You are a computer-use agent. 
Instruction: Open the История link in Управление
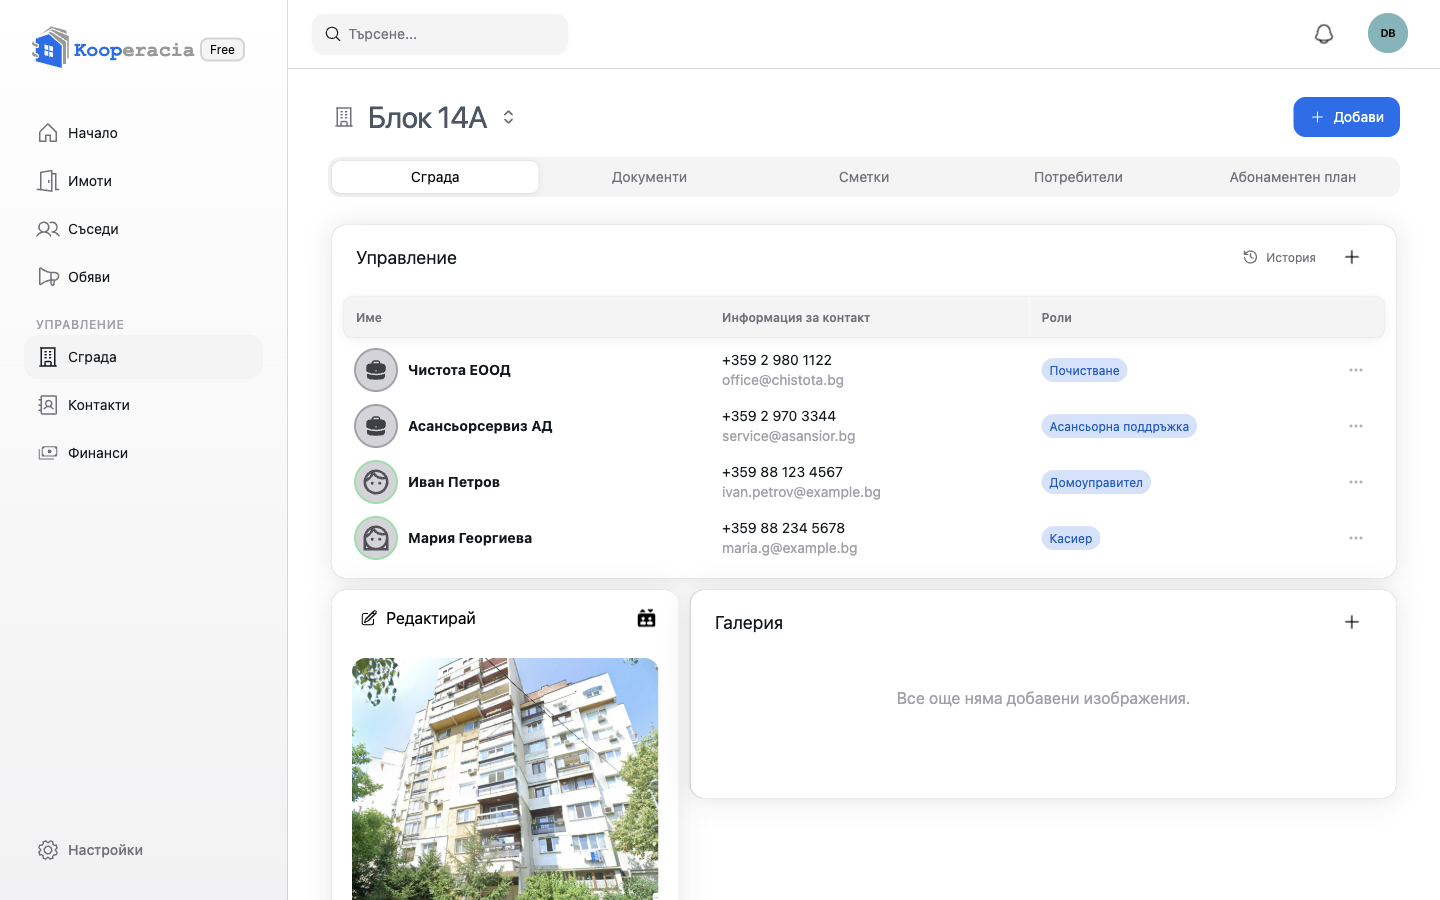tap(1279, 257)
